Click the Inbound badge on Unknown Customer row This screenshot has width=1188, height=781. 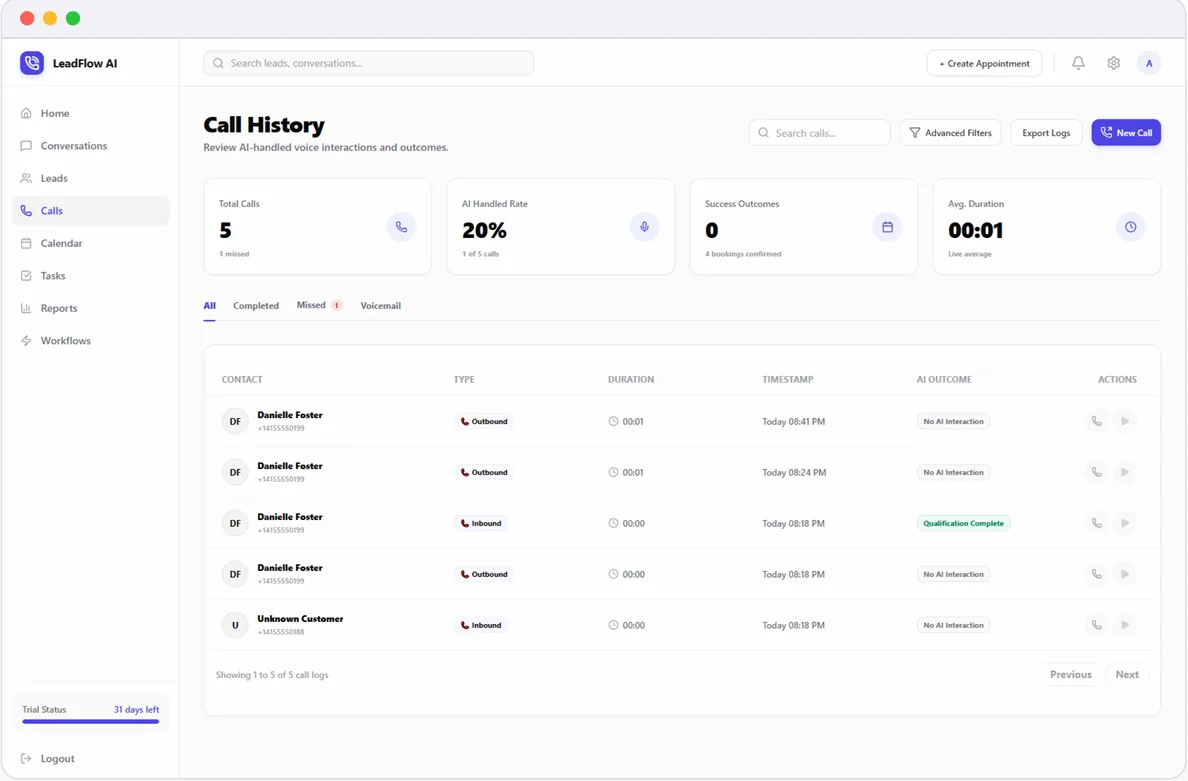pos(481,625)
